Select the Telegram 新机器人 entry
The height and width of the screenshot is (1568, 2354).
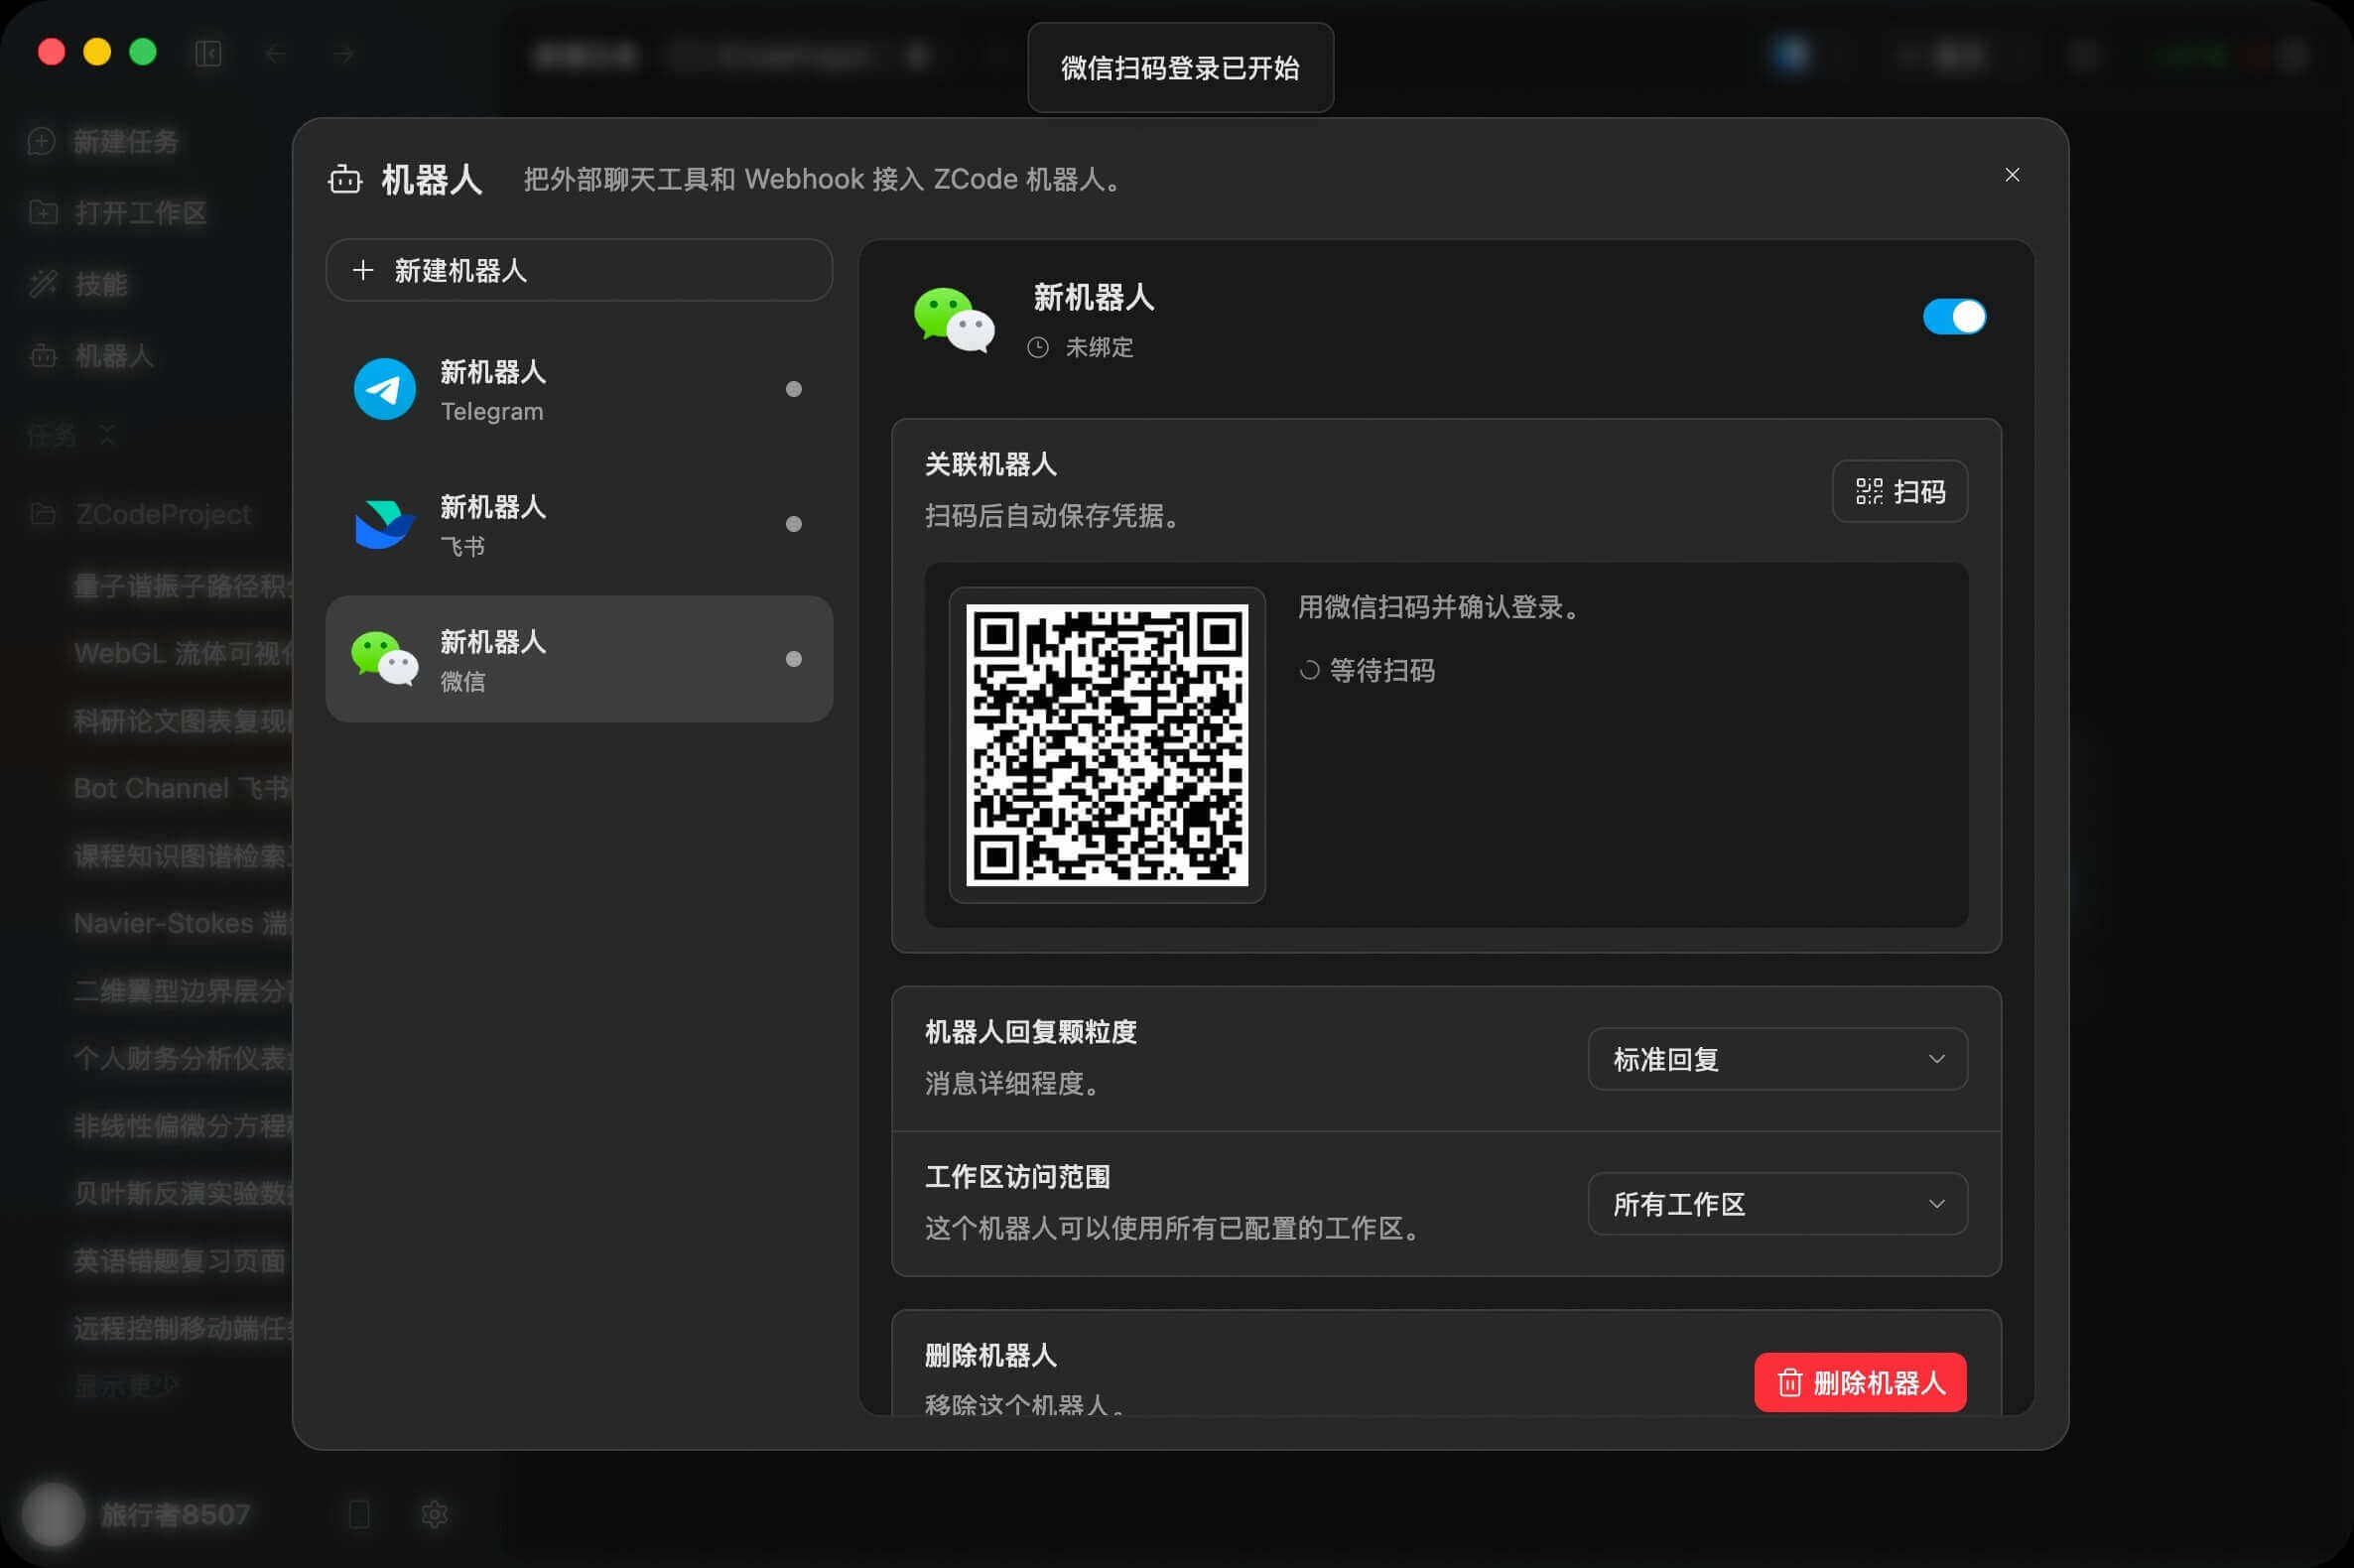tap(579, 390)
